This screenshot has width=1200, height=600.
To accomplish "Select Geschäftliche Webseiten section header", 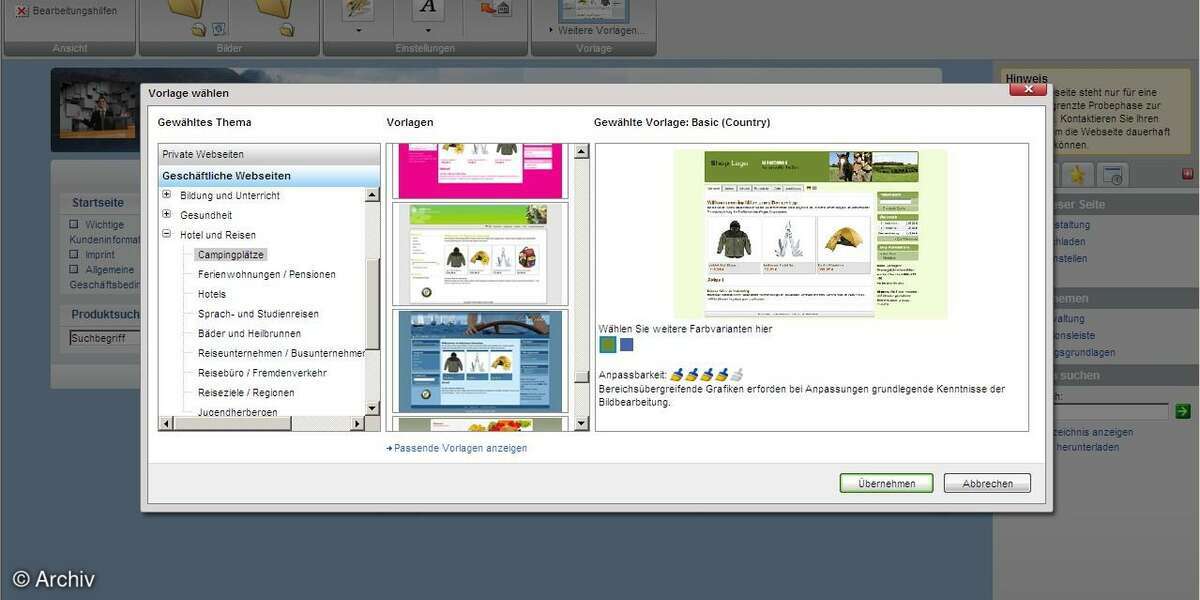I will (226, 176).
